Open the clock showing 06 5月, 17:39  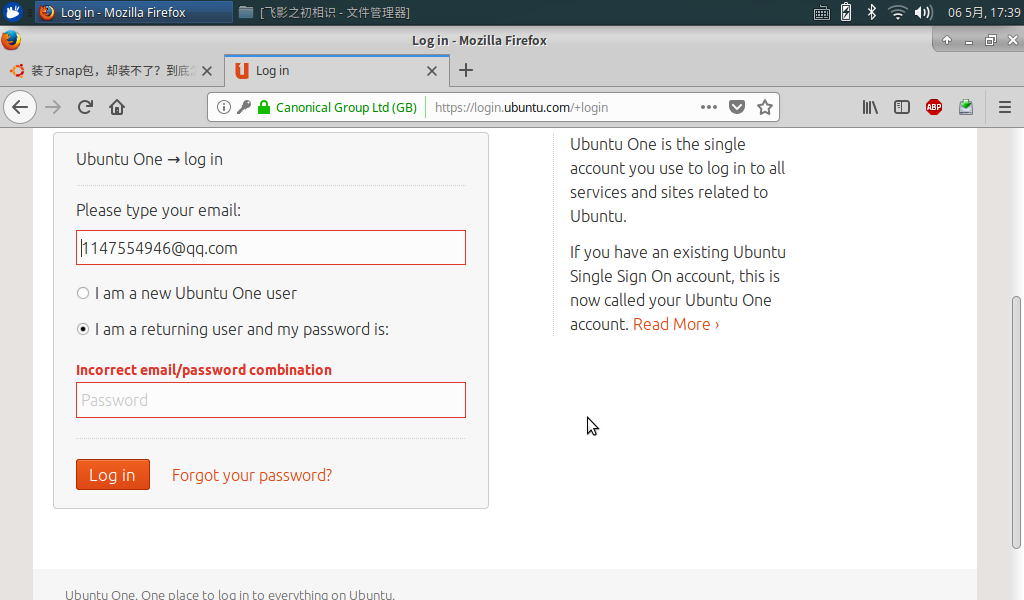[x=984, y=12]
